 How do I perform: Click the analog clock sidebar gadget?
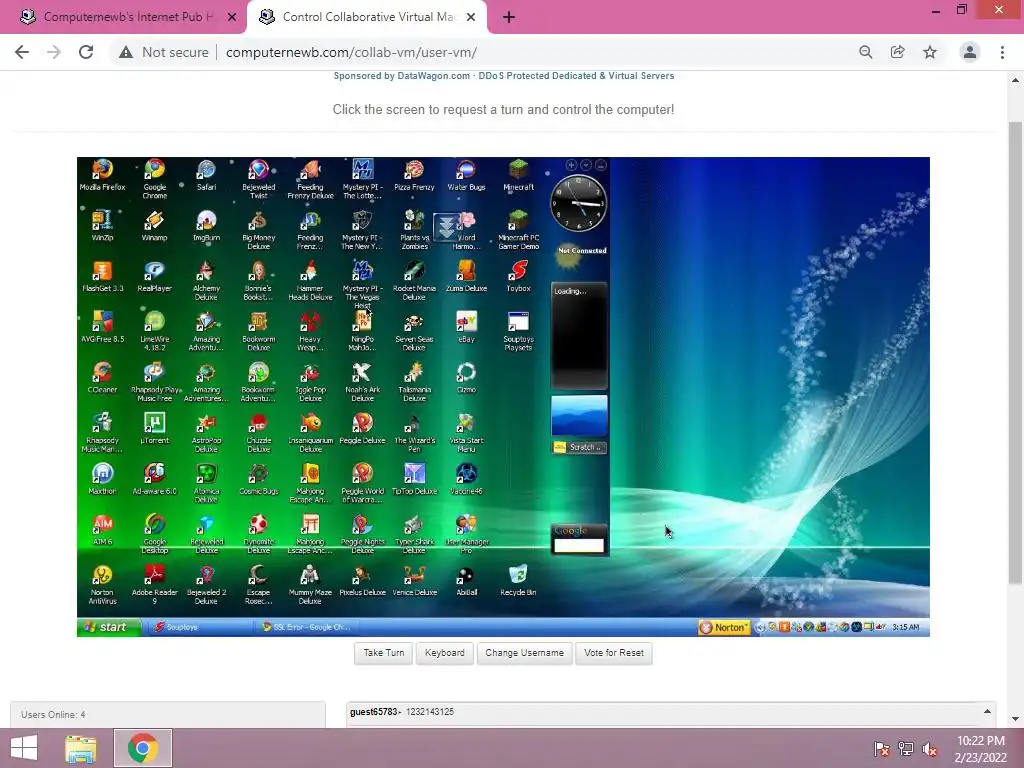tap(579, 203)
